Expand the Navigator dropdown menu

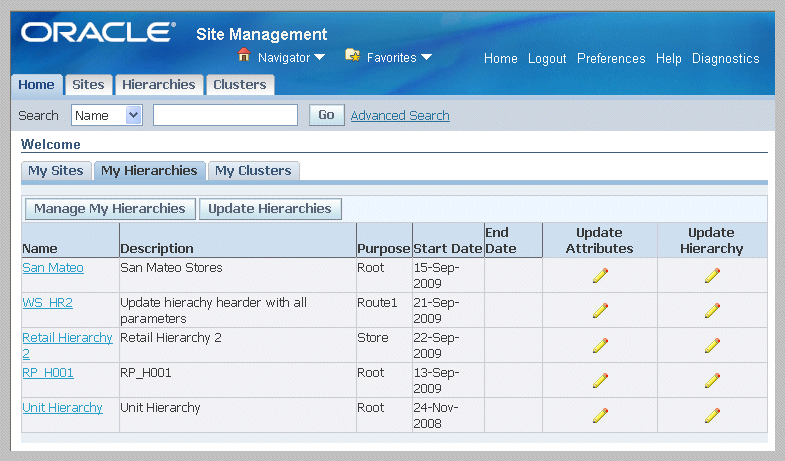tap(319, 58)
